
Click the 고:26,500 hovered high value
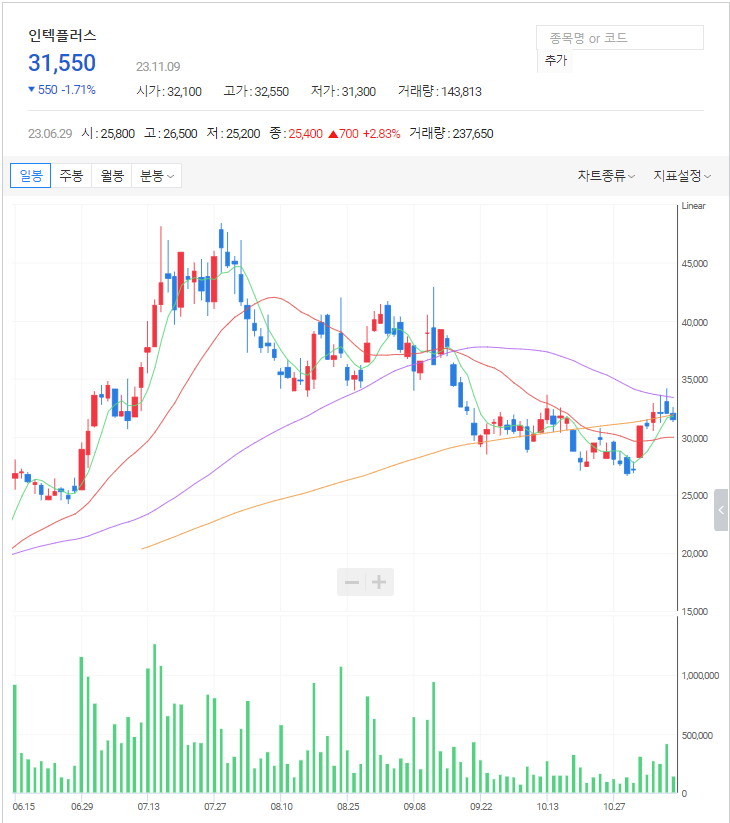click(x=171, y=134)
